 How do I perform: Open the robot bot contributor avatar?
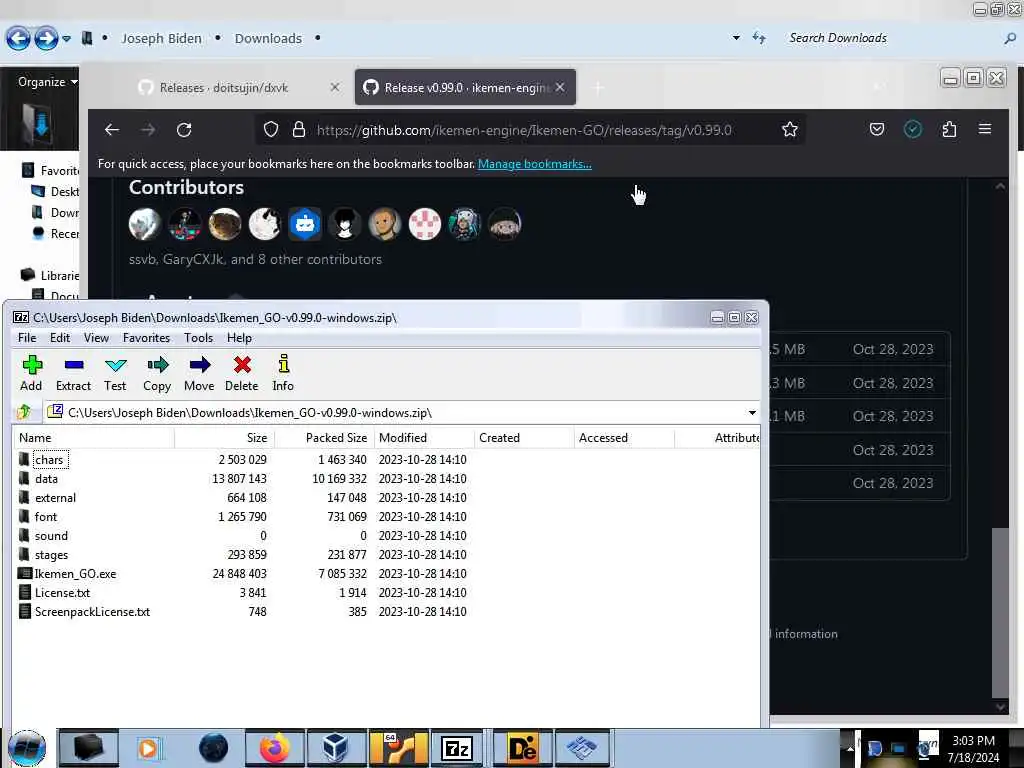click(304, 225)
